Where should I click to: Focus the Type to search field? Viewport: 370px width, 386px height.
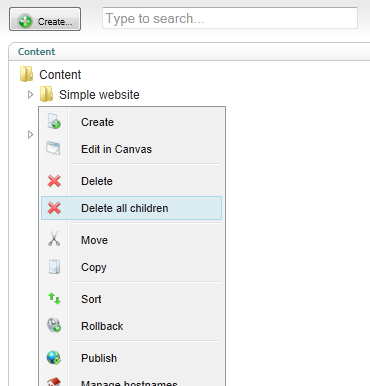(x=230, y=18)
